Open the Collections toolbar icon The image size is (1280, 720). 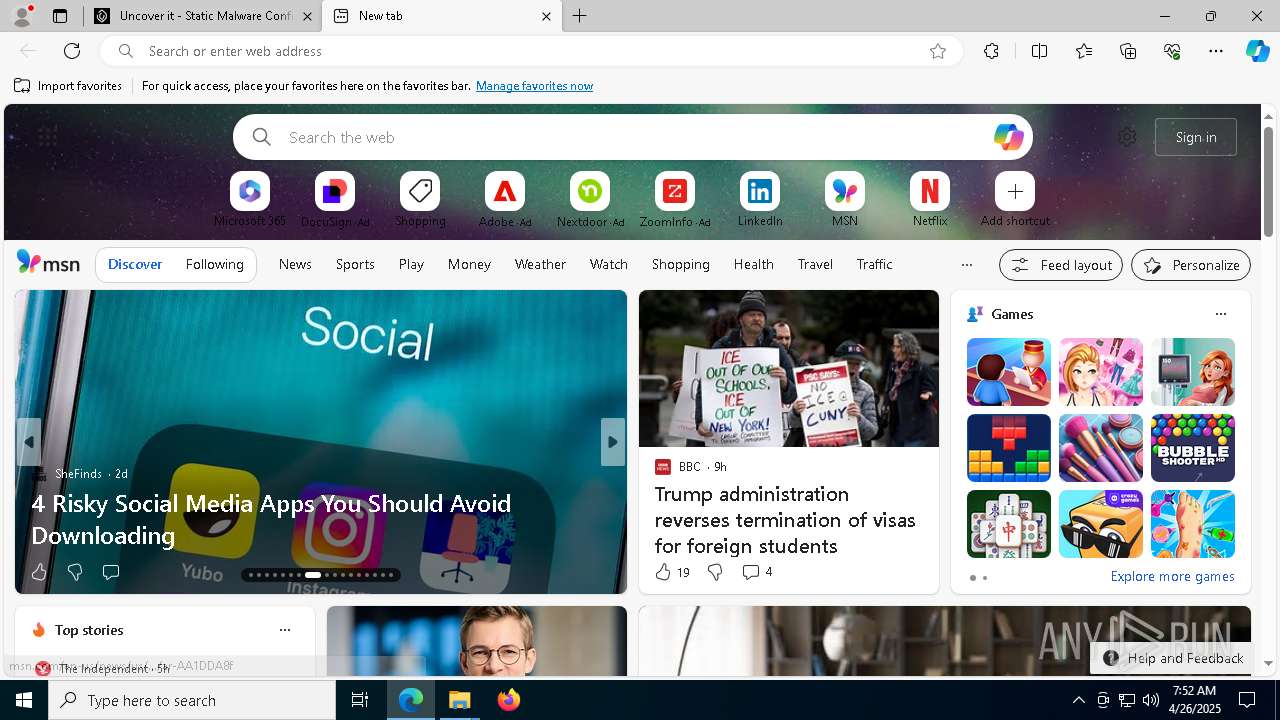(x=1128, y=51)
